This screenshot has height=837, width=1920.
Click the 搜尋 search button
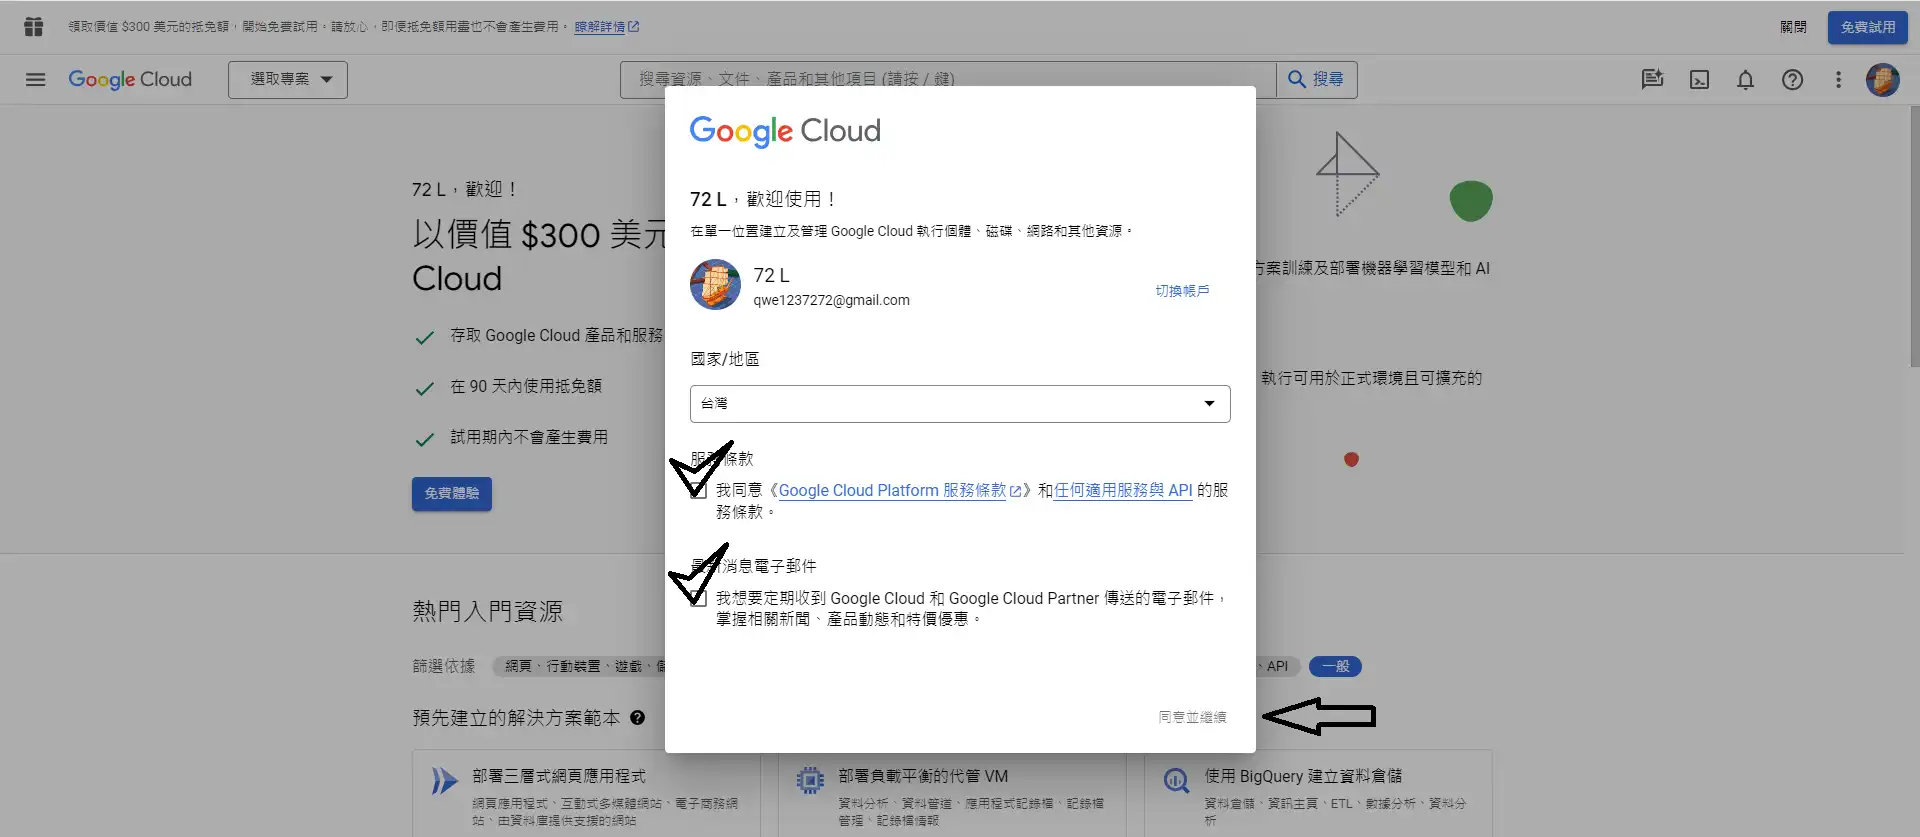click(x=1316, y=80)
